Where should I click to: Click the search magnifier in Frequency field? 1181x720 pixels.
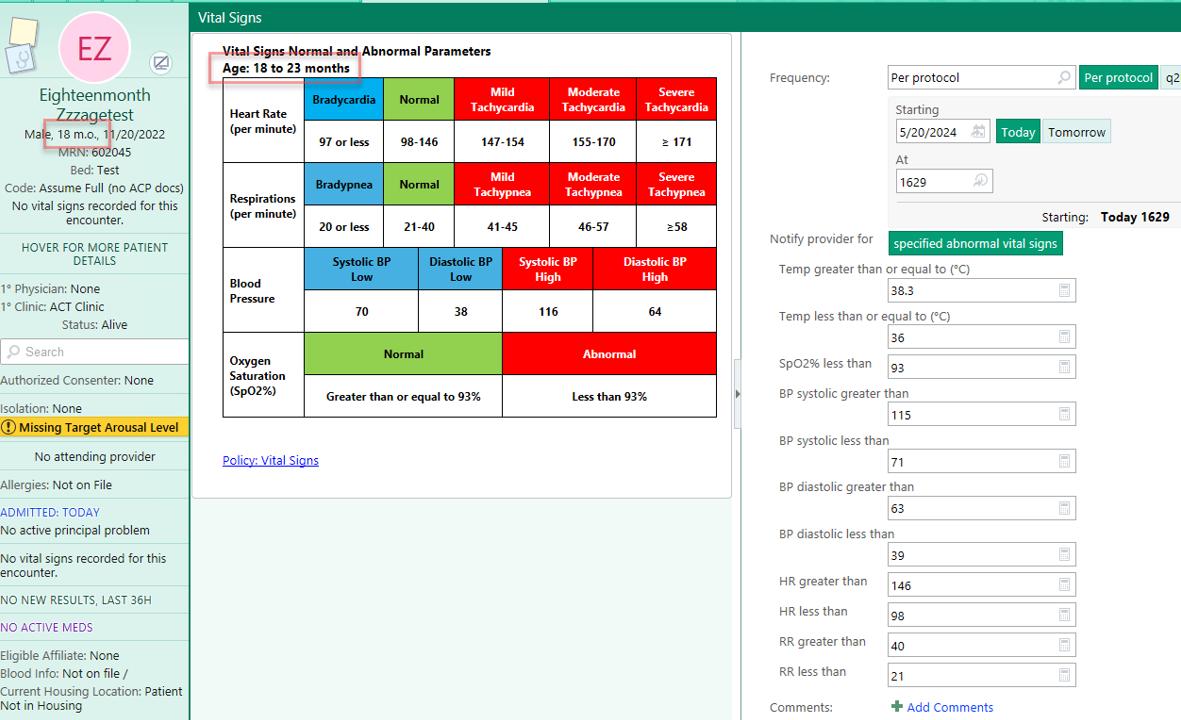pos(1064,77)
